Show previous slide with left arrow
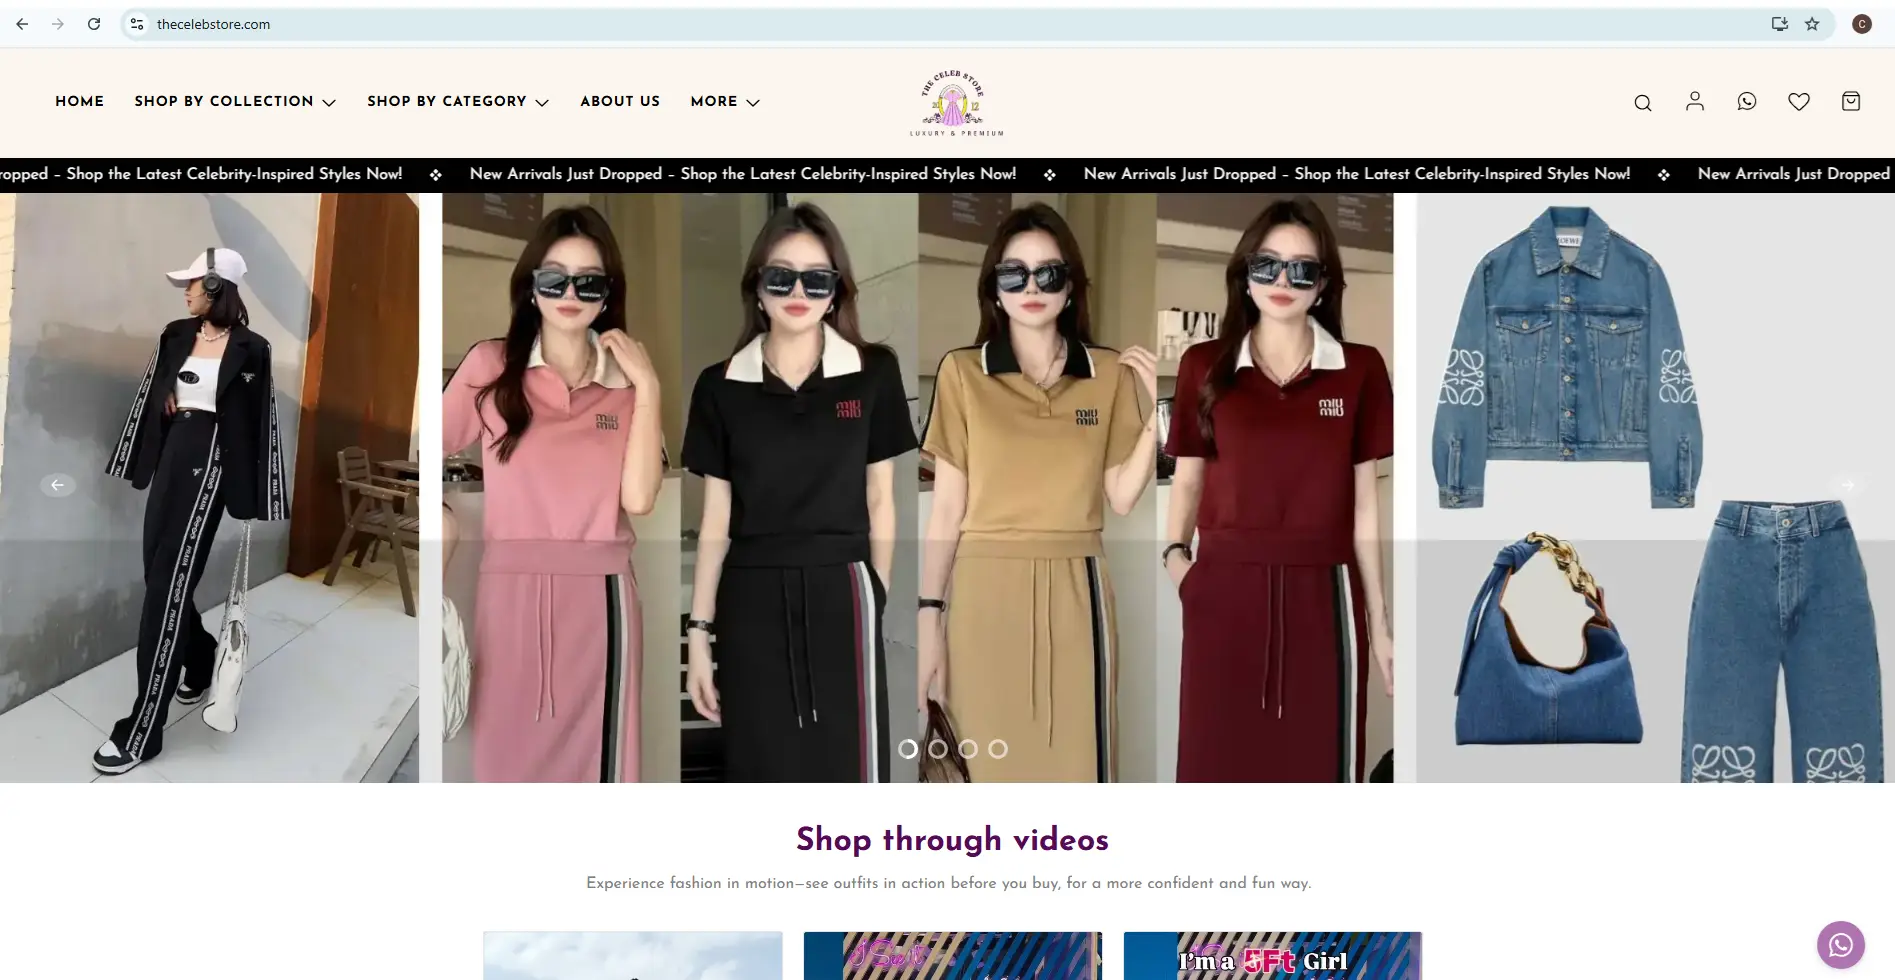This screenshot has height=980, width=1895. 58,485
